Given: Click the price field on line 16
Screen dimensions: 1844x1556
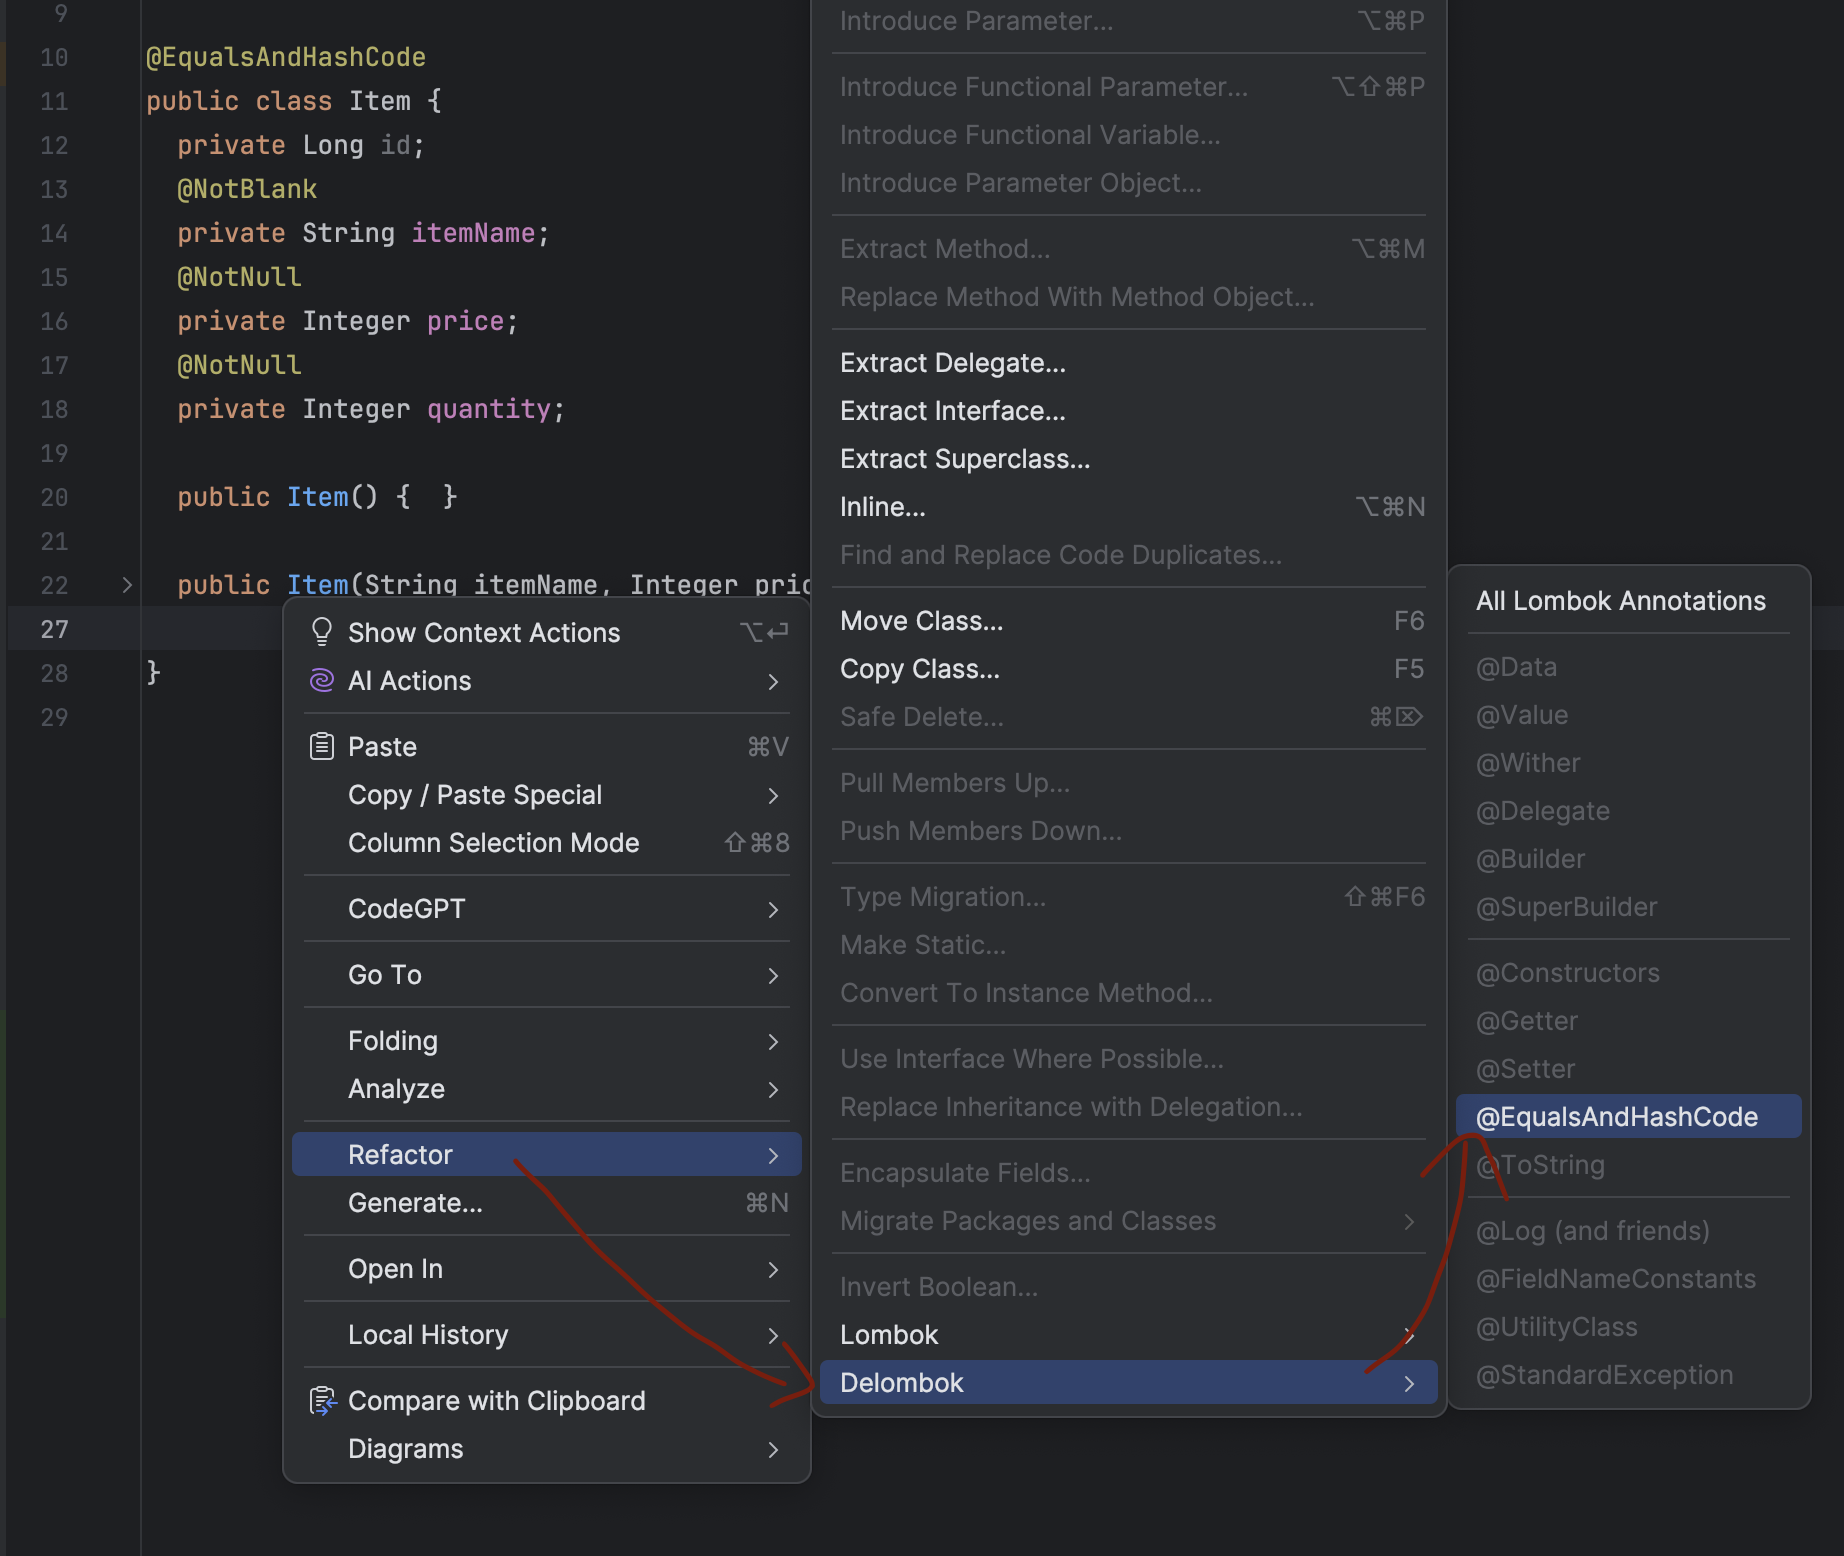Looking at the screenshot, I should coord(465,321).
